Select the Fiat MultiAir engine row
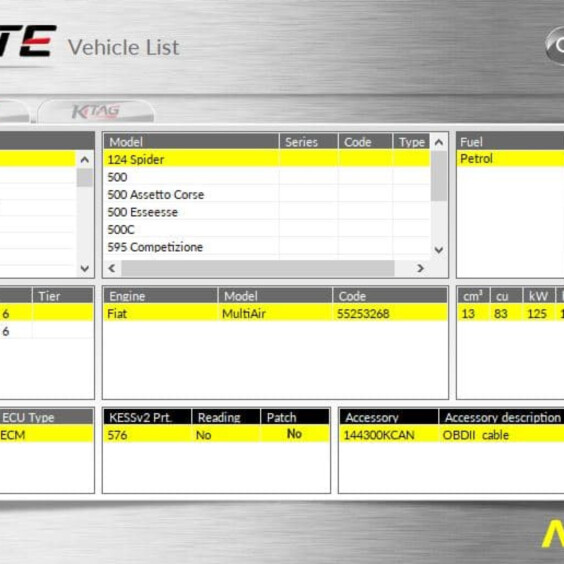Viewport: 564px width, 564px height. [x=275, y=314]
